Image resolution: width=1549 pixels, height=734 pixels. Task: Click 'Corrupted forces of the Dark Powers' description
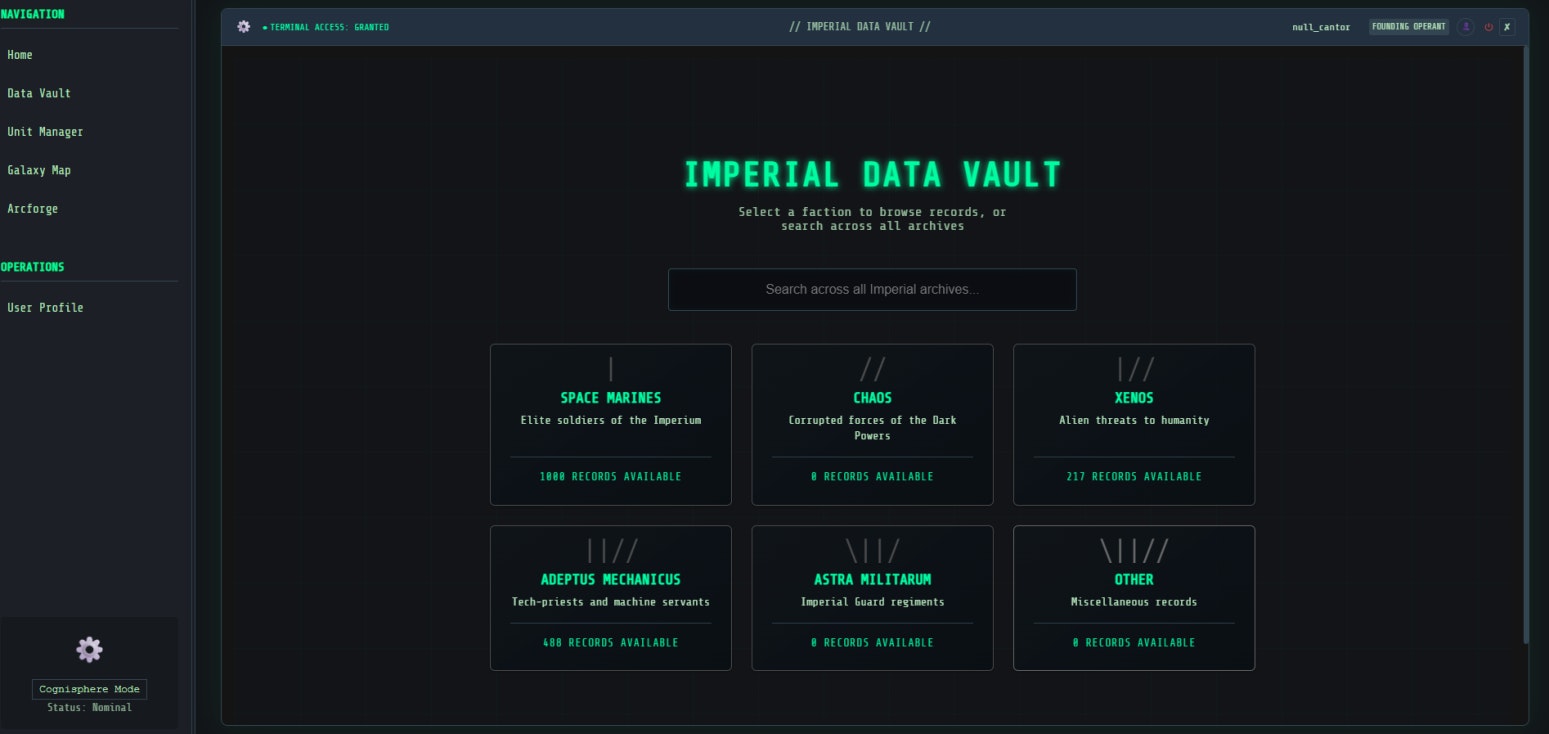[x=872, y=428]
